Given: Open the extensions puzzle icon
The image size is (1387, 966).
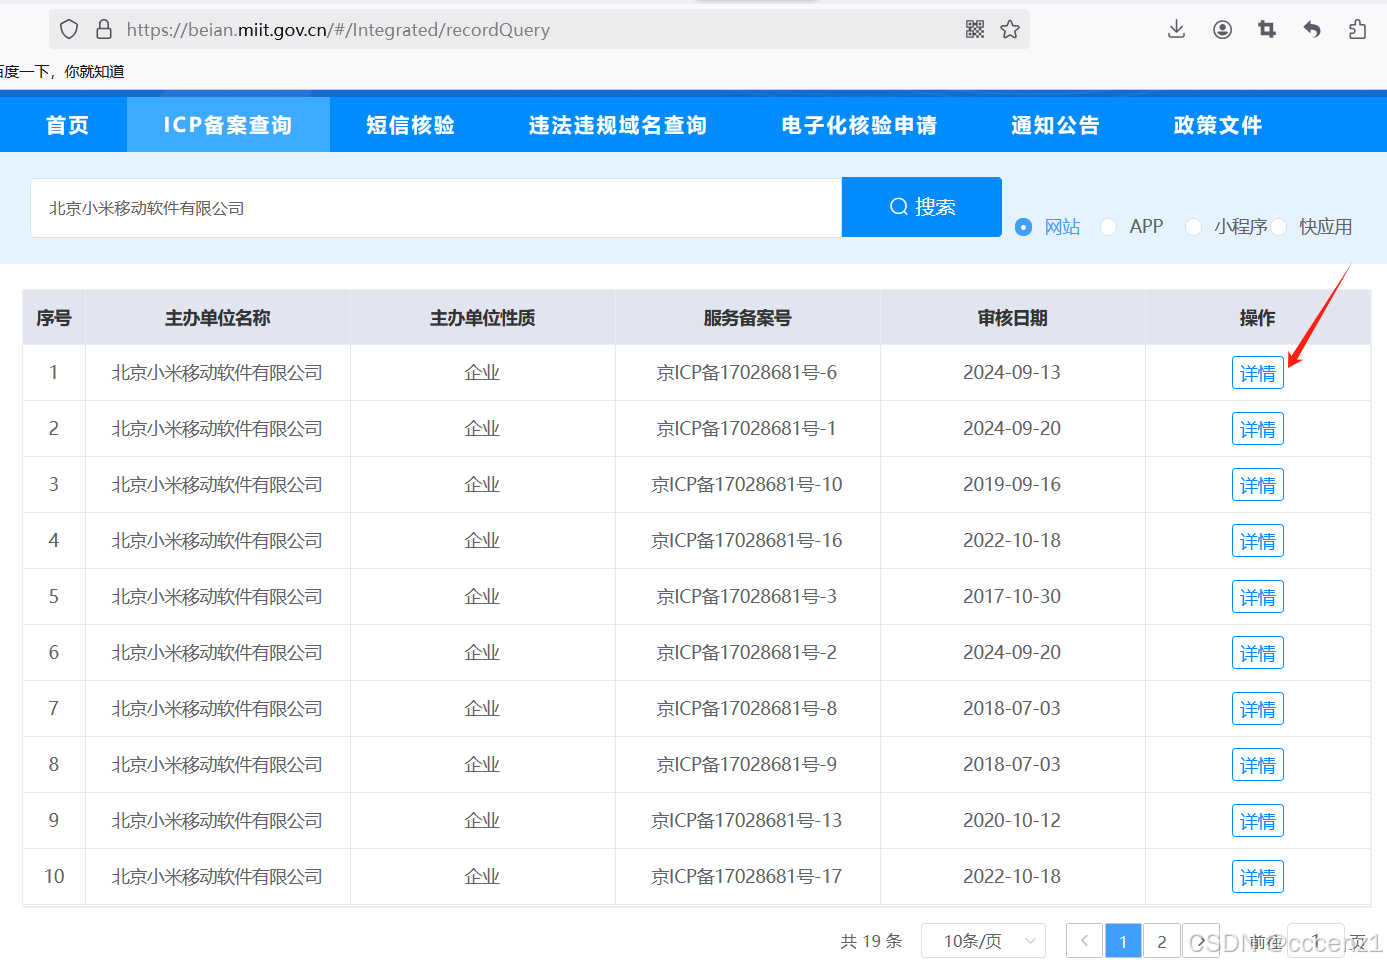Looking at the screenshot, I should coord(1357,30).
